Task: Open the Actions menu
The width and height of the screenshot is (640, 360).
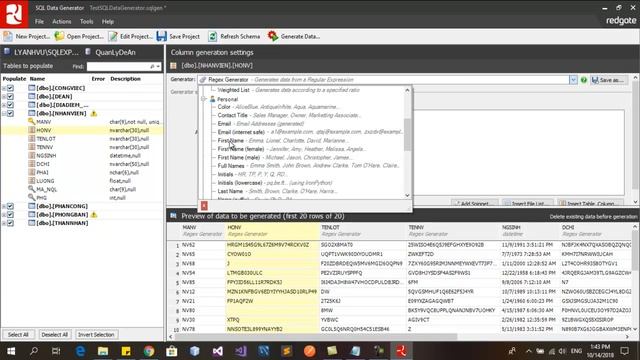Action: pos(62,22)
